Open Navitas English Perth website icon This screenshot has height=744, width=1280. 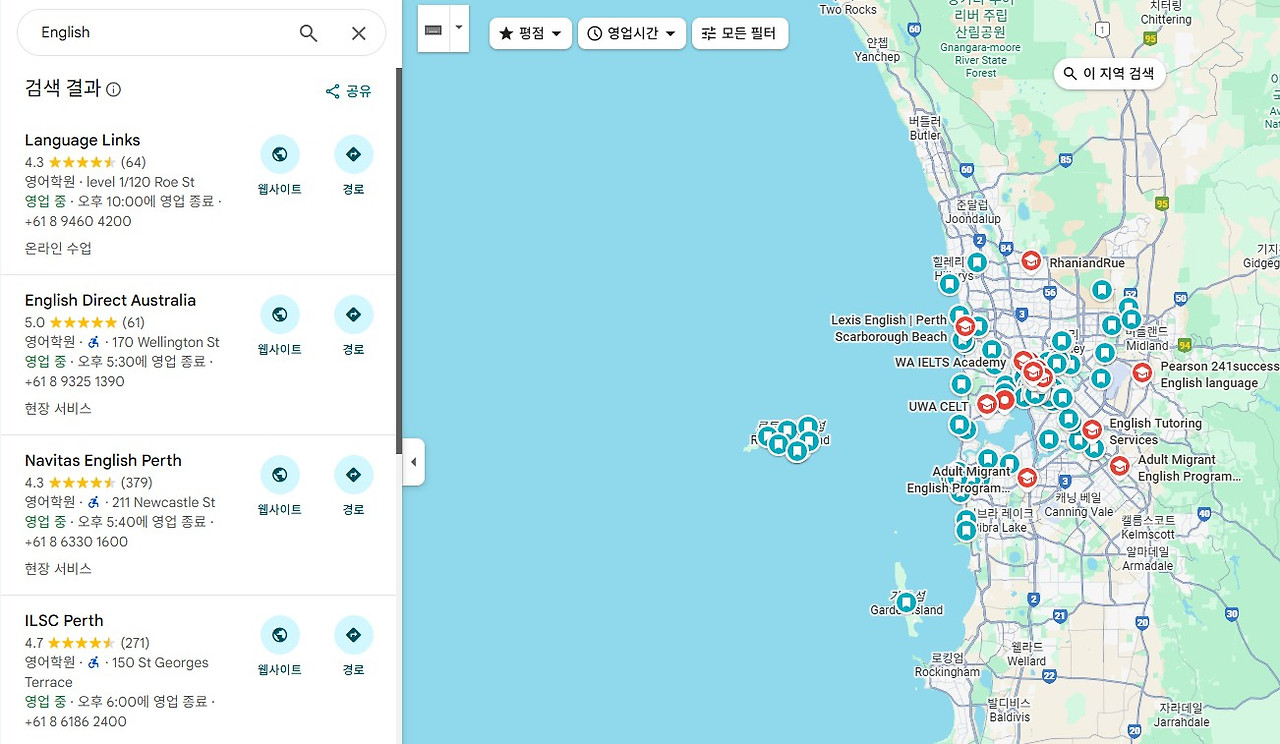pyautogui.click(x=280, y=475)
